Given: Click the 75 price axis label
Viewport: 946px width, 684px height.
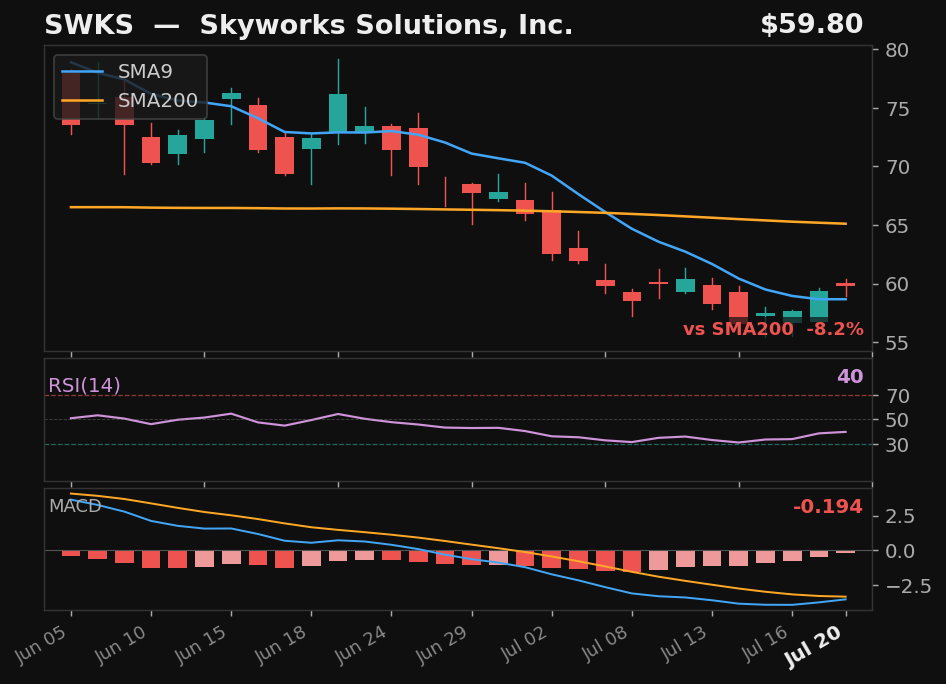Looking at the screenshot, I should (897, 109).
